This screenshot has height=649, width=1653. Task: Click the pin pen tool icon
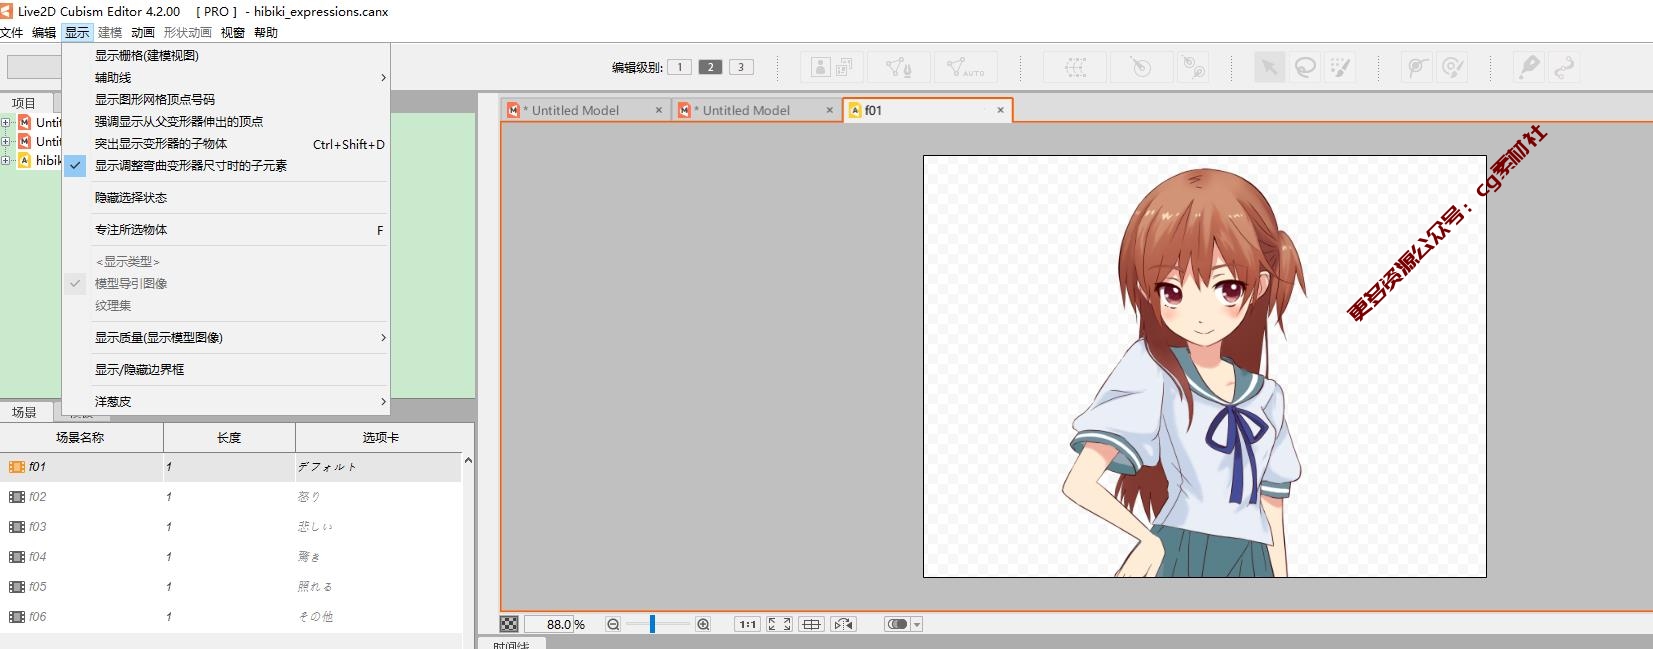[x=1529, y=67]
